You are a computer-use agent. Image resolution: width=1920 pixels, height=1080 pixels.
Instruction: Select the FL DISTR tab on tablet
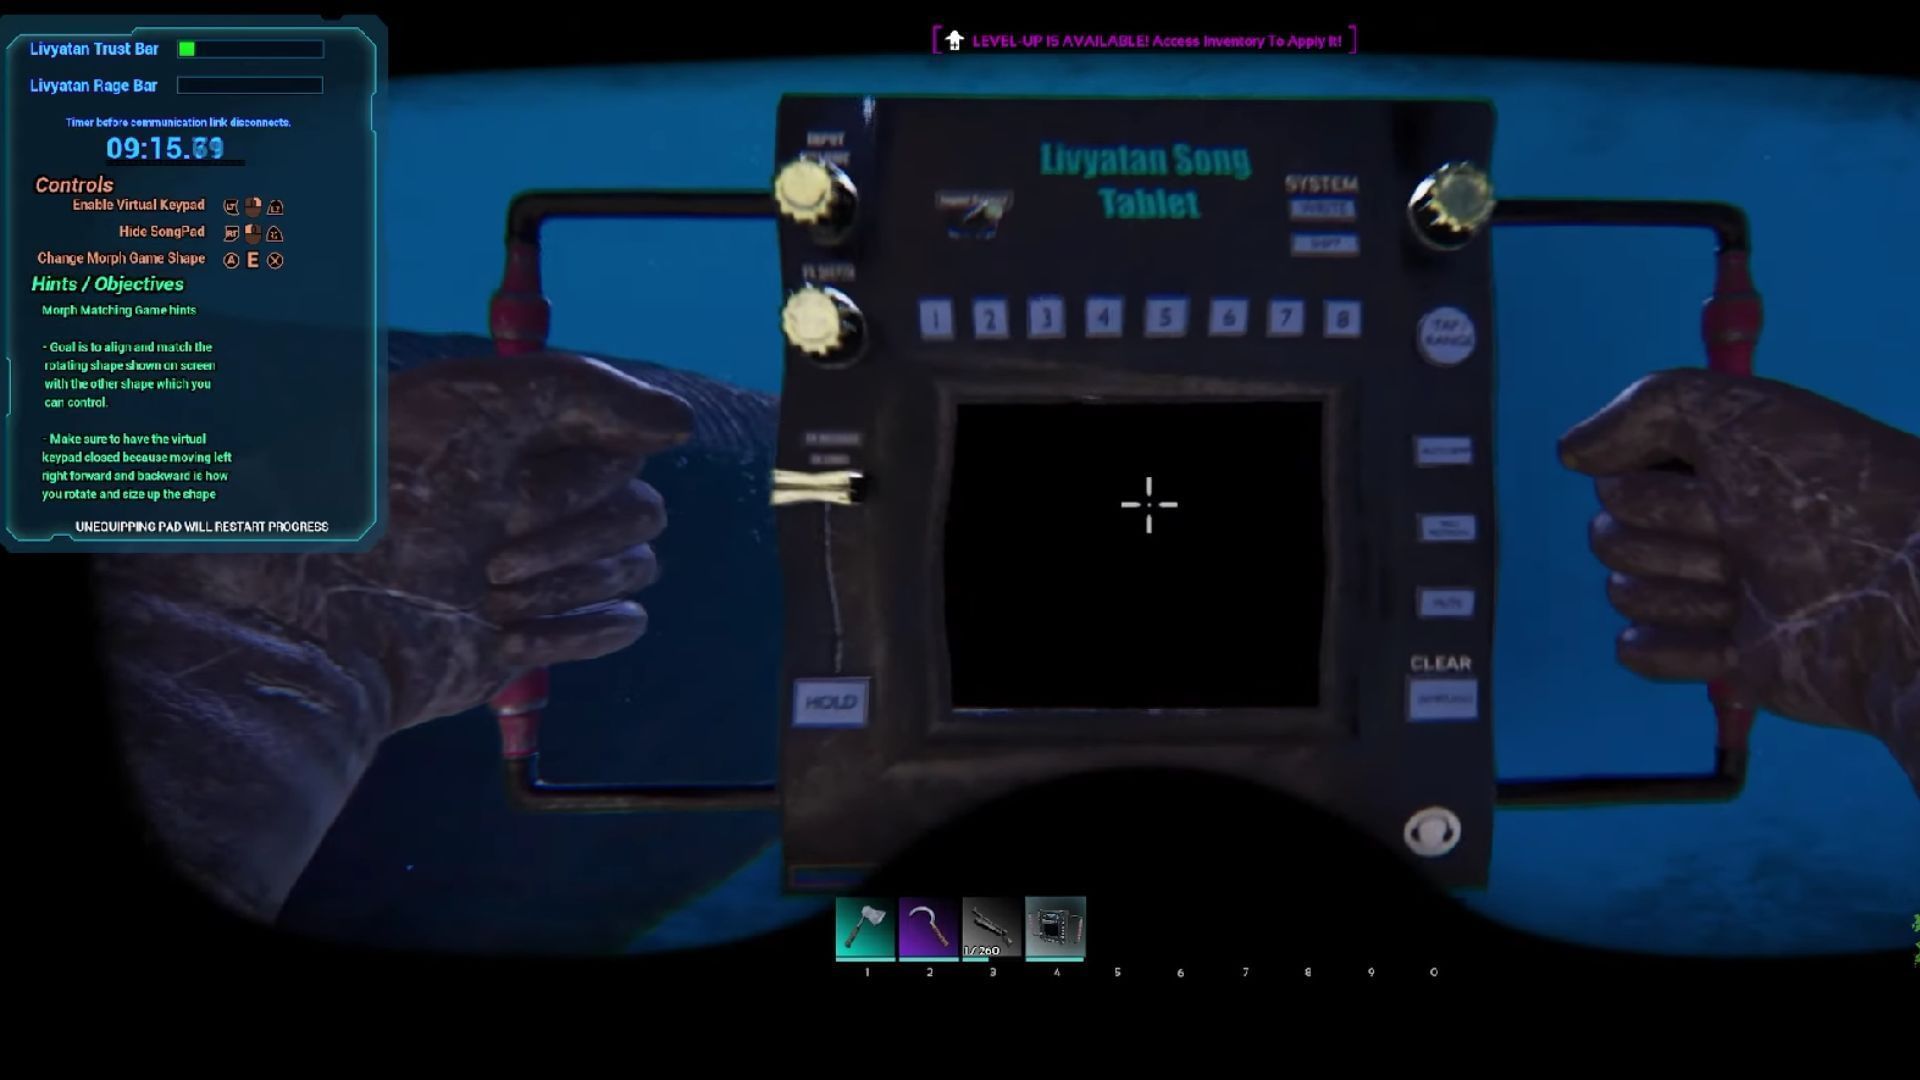(x=828, y=272)
